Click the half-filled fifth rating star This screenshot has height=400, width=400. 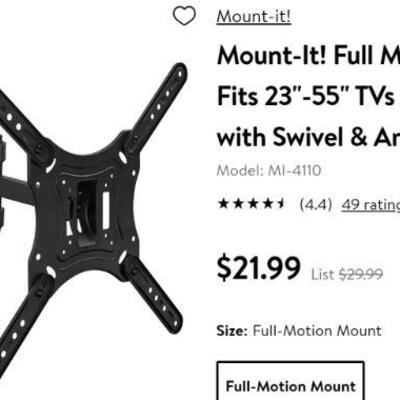coord(280,203)
